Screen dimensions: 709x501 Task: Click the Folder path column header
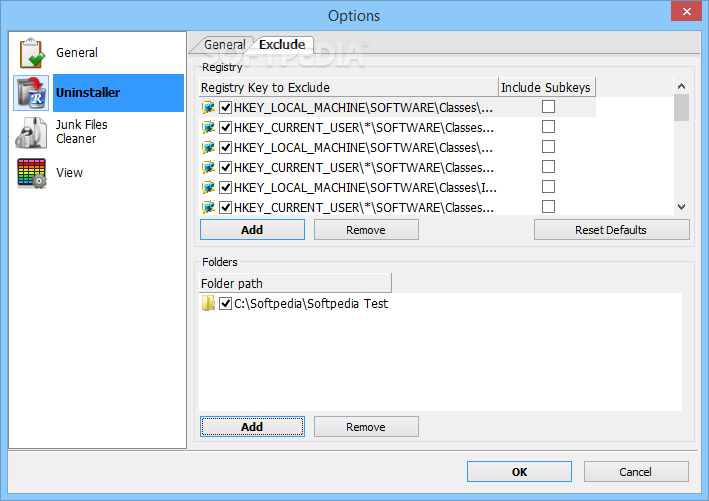click(295, 284)
